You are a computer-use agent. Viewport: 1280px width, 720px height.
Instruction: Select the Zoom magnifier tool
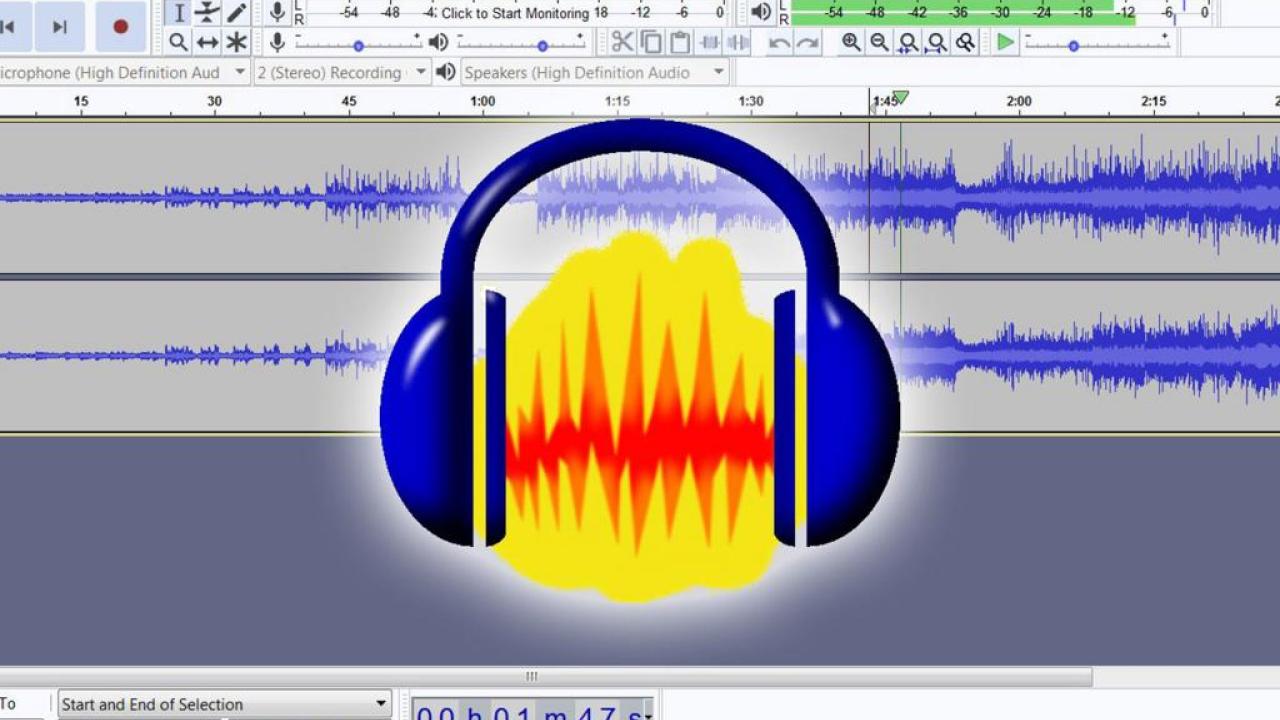tap(178, 42)
